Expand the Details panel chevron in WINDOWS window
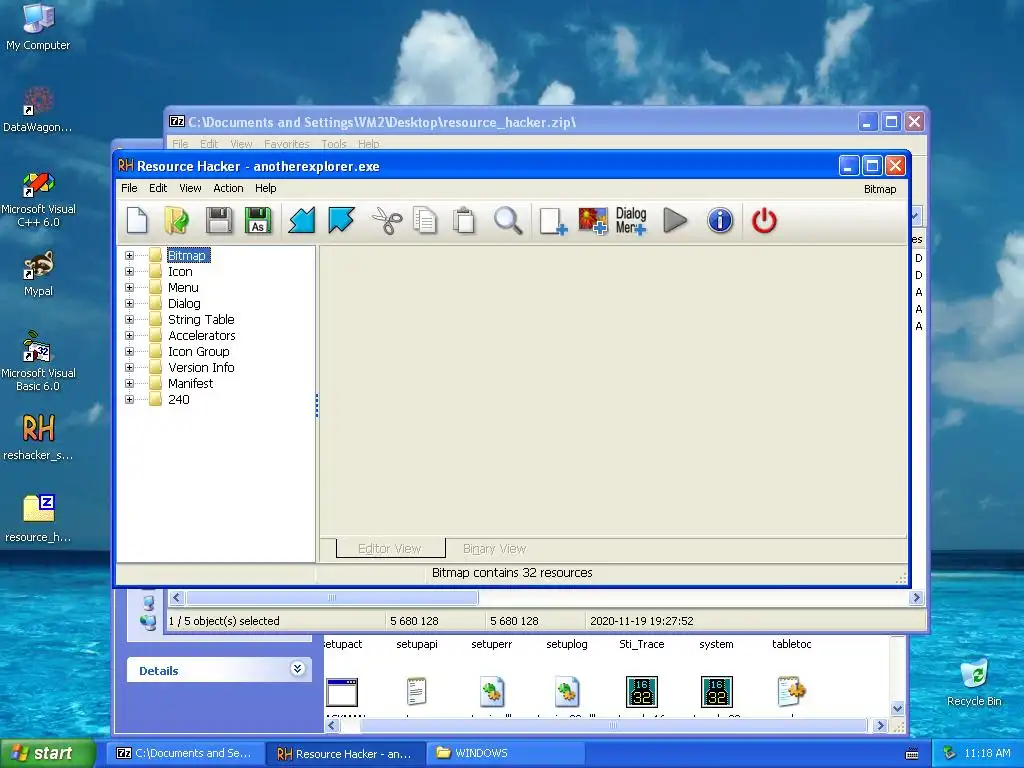 tap(297, 669)
